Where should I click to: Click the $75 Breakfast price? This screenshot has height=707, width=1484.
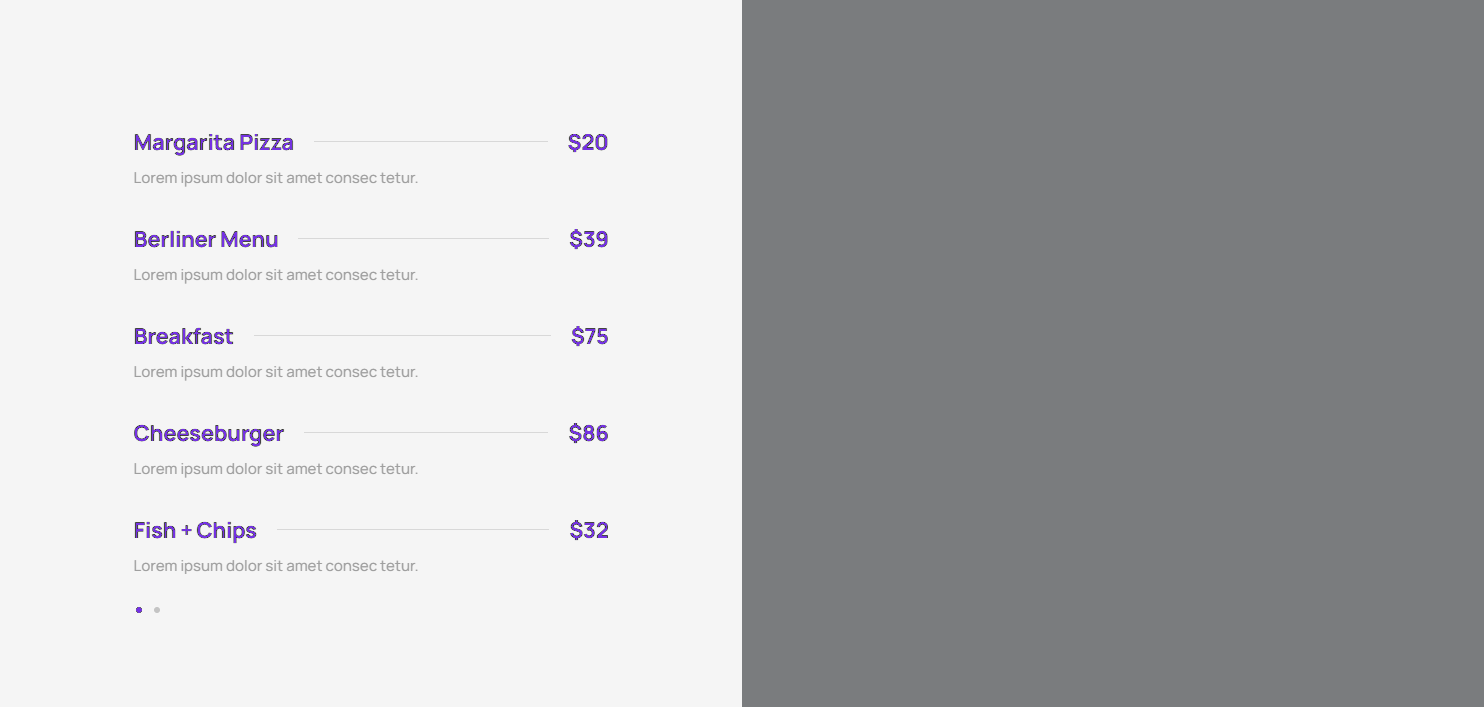click(x=590, y=337)
